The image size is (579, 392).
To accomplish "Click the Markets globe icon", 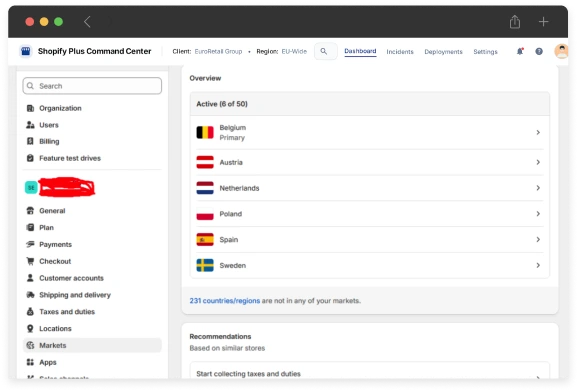I will tap(30, 345).
